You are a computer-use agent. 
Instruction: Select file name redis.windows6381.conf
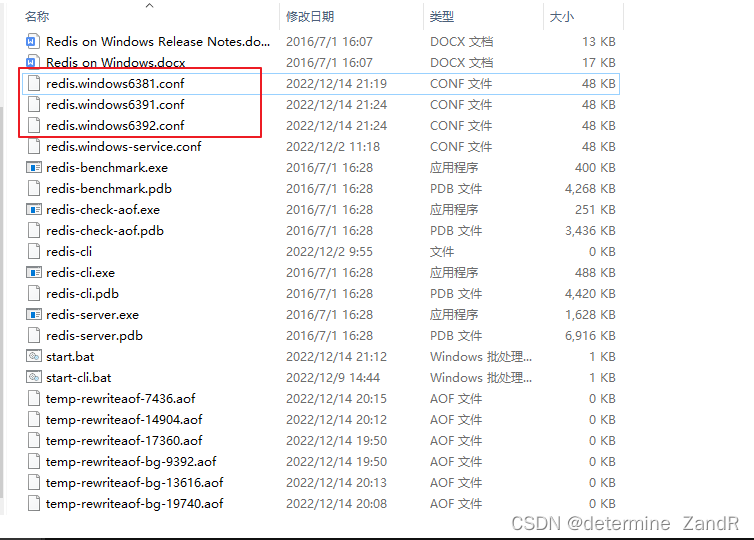click(115, 84)
